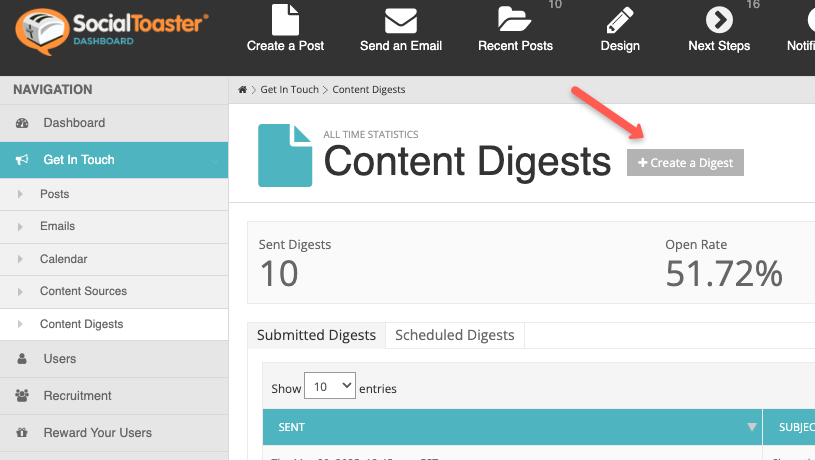Viewport: 815px width, 460px height.
Task: Switch to Submitted Digests tab
Action: [316, 335]
